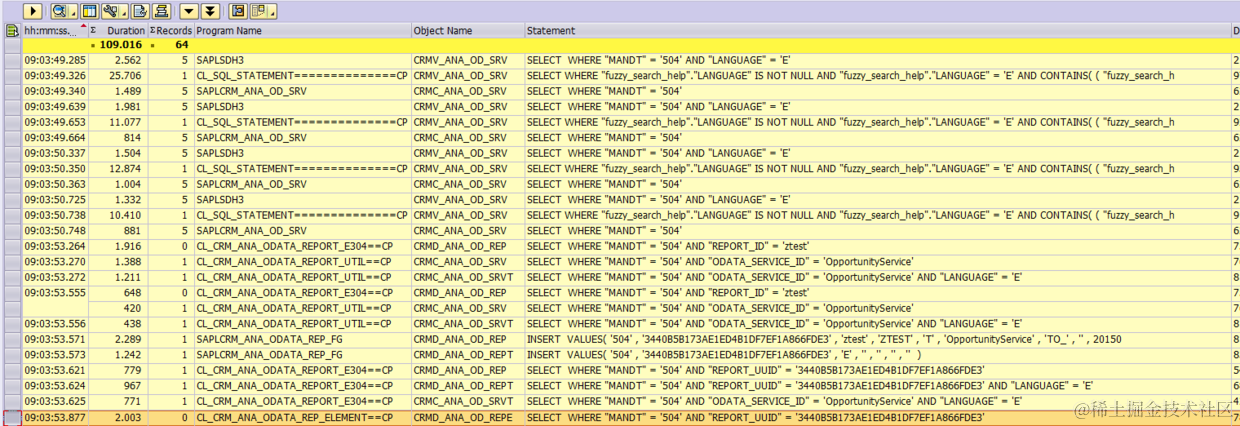Click timestamp 09:03:53.625
This screenshot has height=426, width=1240.
pos(55,401)
